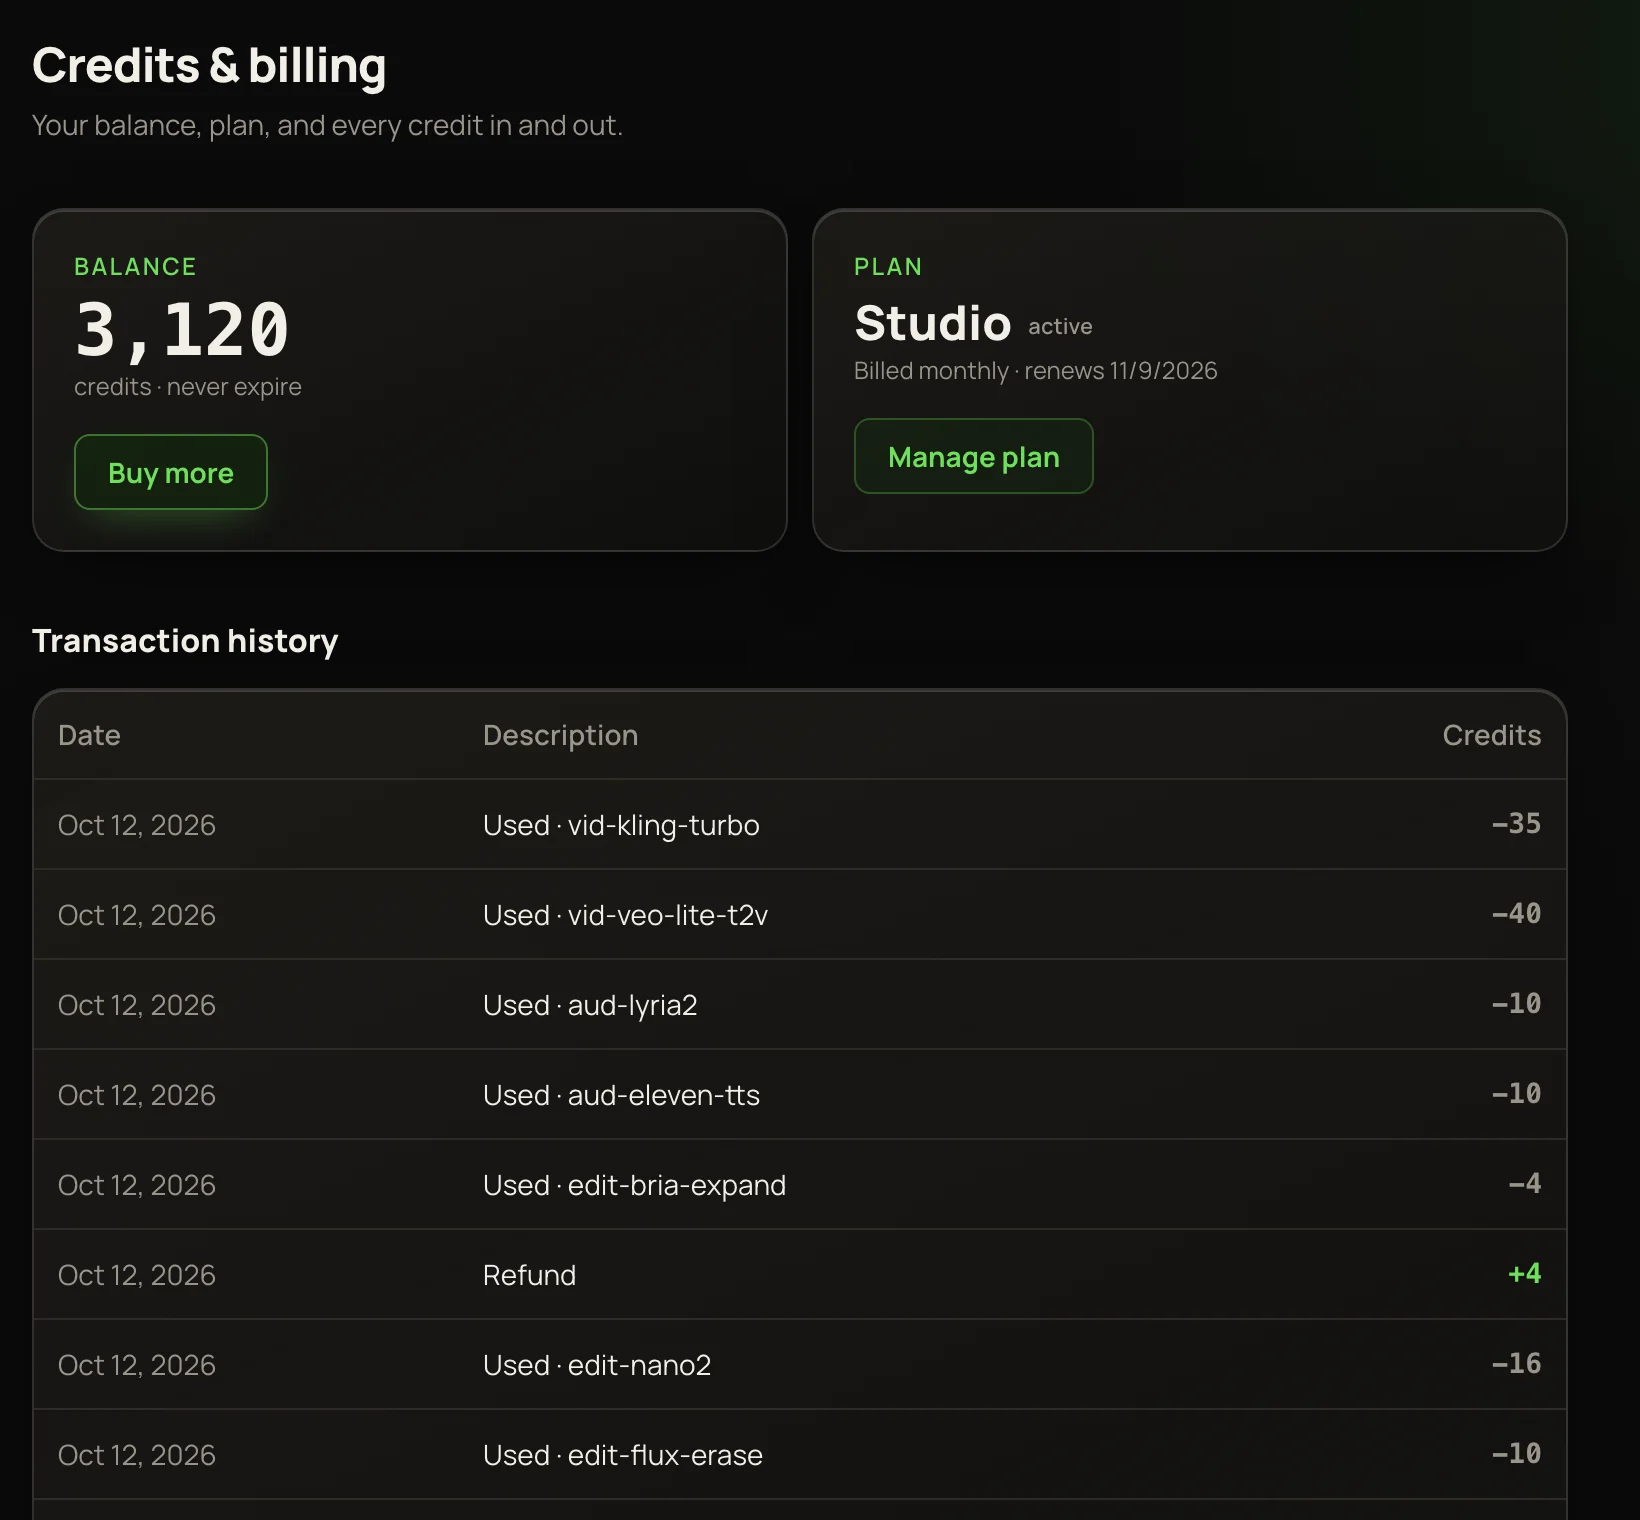Image resolution: width=1640 pixels, height=1520 pixels.
Task: Click the Buy more button
Action: tap(171, 472)
